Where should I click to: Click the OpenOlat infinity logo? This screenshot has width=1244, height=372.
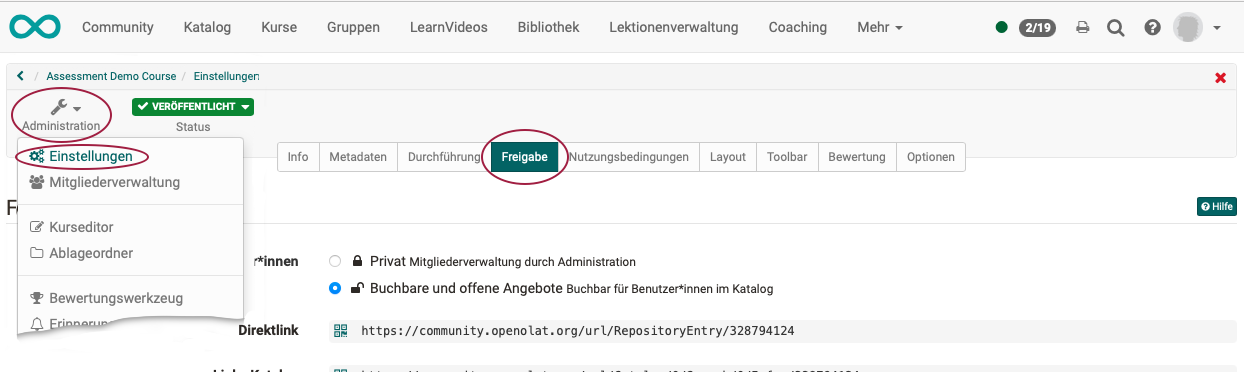tap(34, 27)
